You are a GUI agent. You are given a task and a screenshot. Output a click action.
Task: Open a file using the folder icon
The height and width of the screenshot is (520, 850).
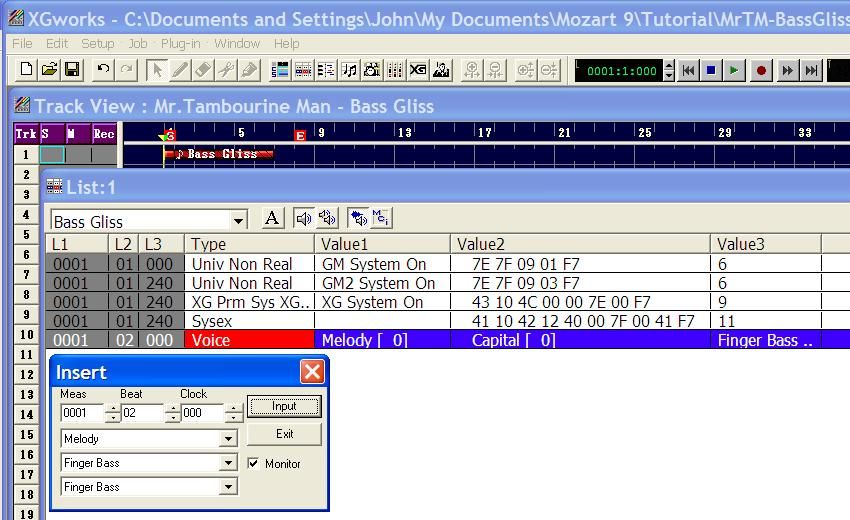tap(49, 70)
